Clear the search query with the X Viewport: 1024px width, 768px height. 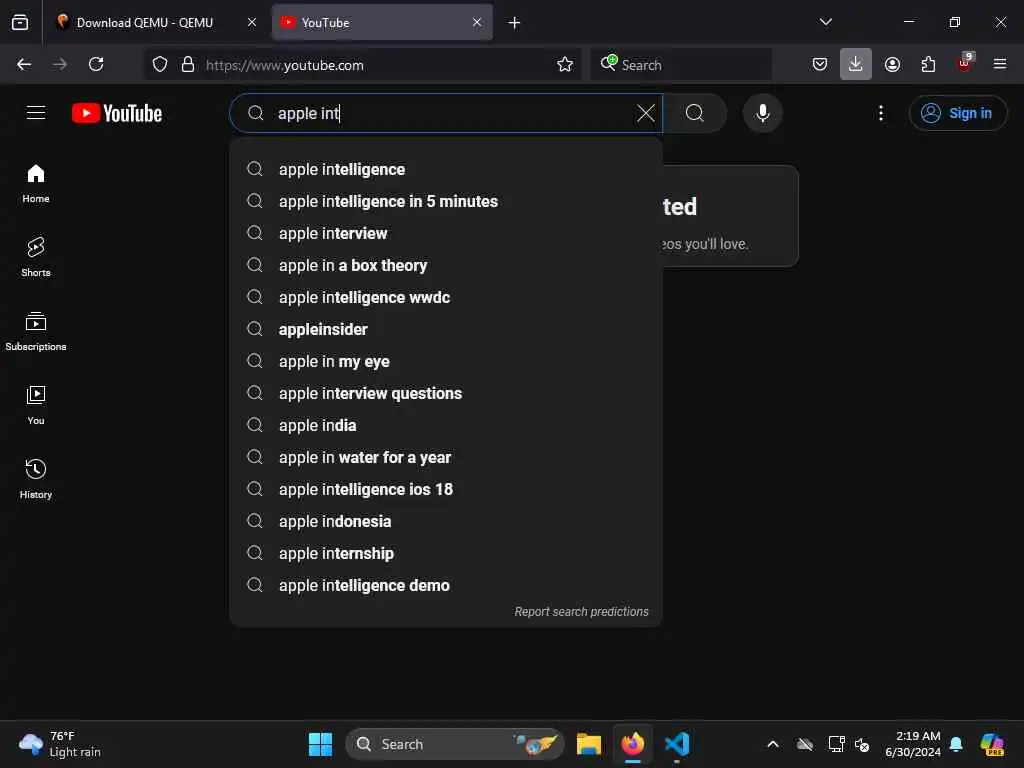tap(645, 113)
